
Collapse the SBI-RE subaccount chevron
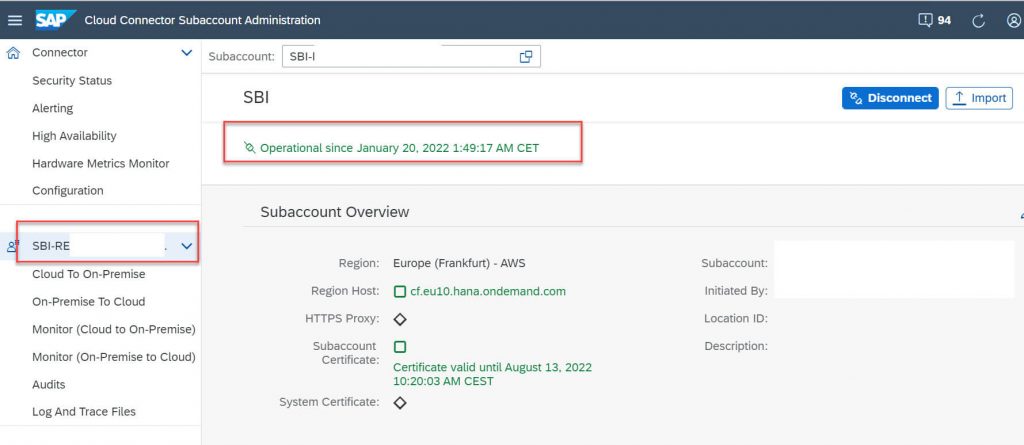coord(186,246)
